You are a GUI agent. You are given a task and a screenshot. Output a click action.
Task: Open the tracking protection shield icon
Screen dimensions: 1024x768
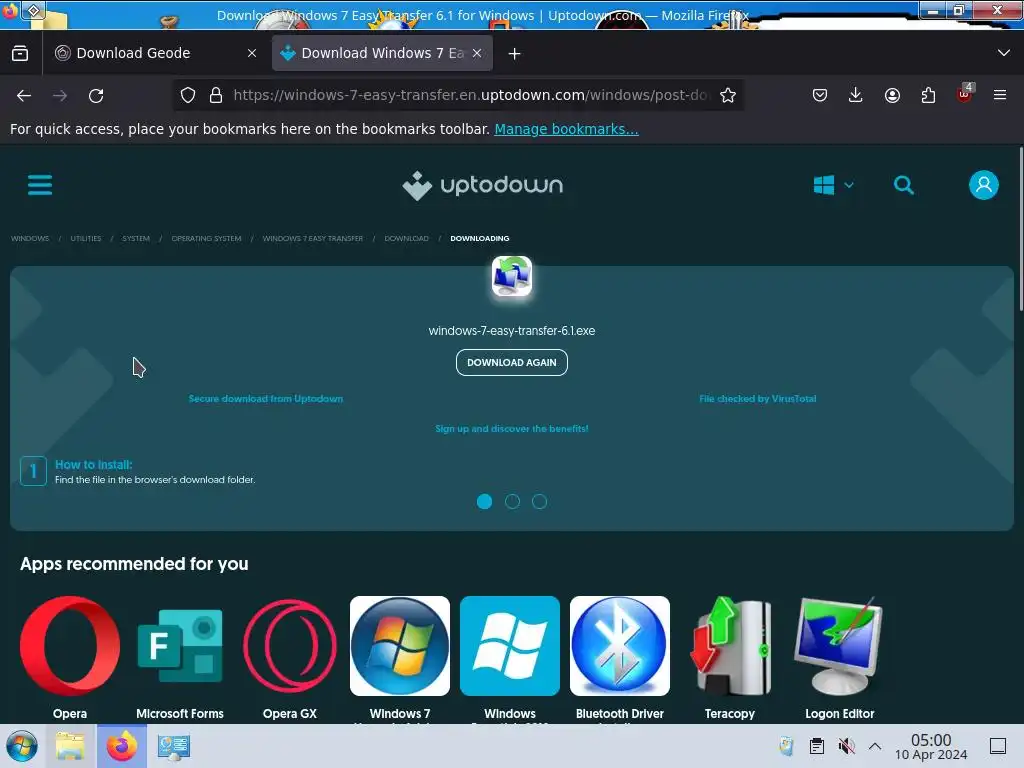[x=188, y=95]
